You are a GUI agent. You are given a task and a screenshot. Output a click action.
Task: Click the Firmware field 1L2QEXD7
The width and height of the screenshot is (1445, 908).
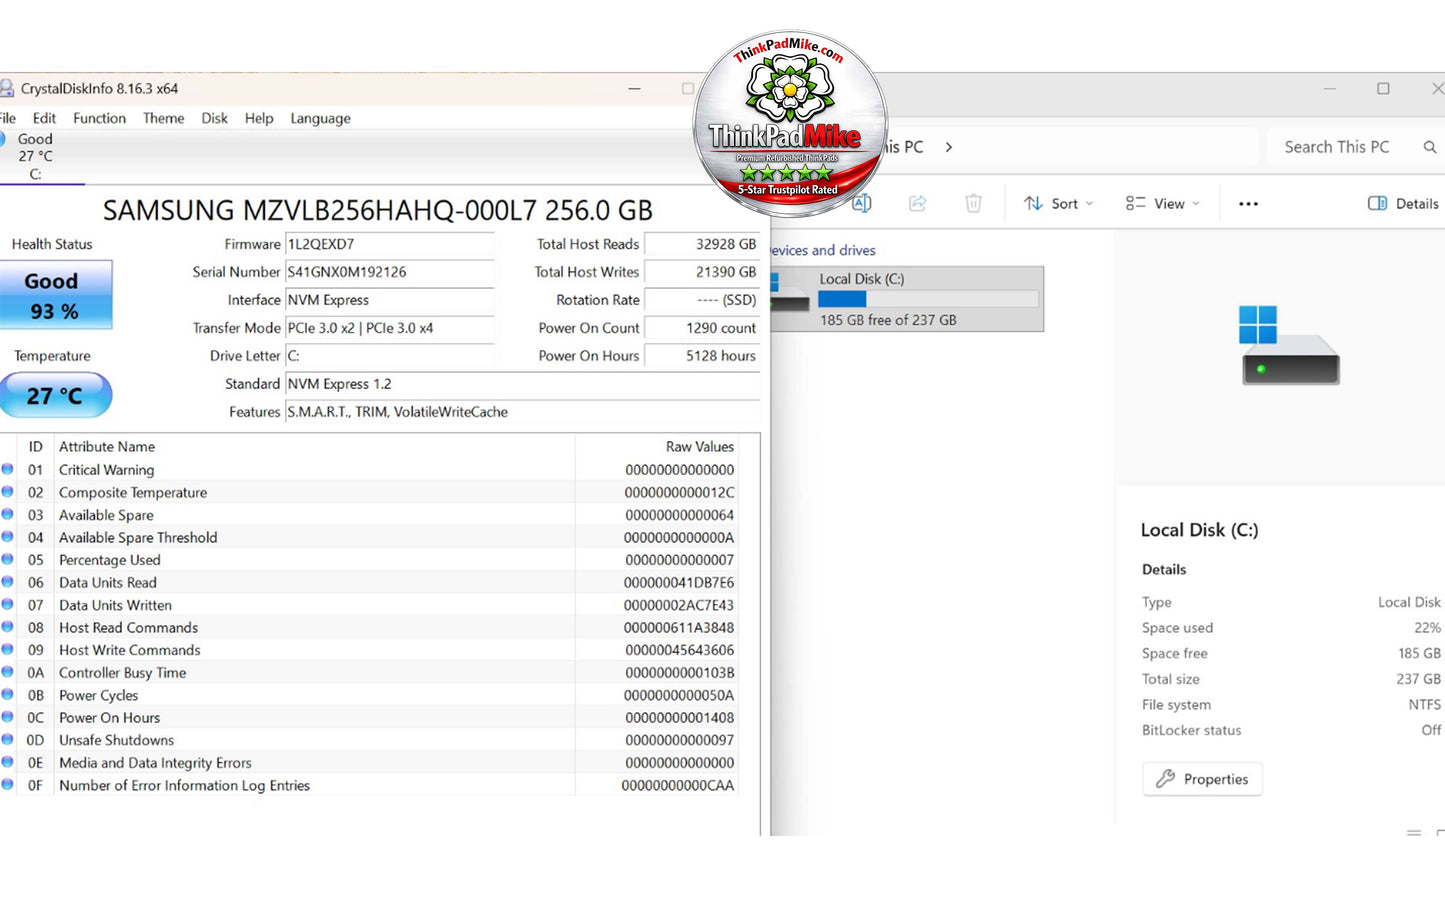click(x=390, y=244)
